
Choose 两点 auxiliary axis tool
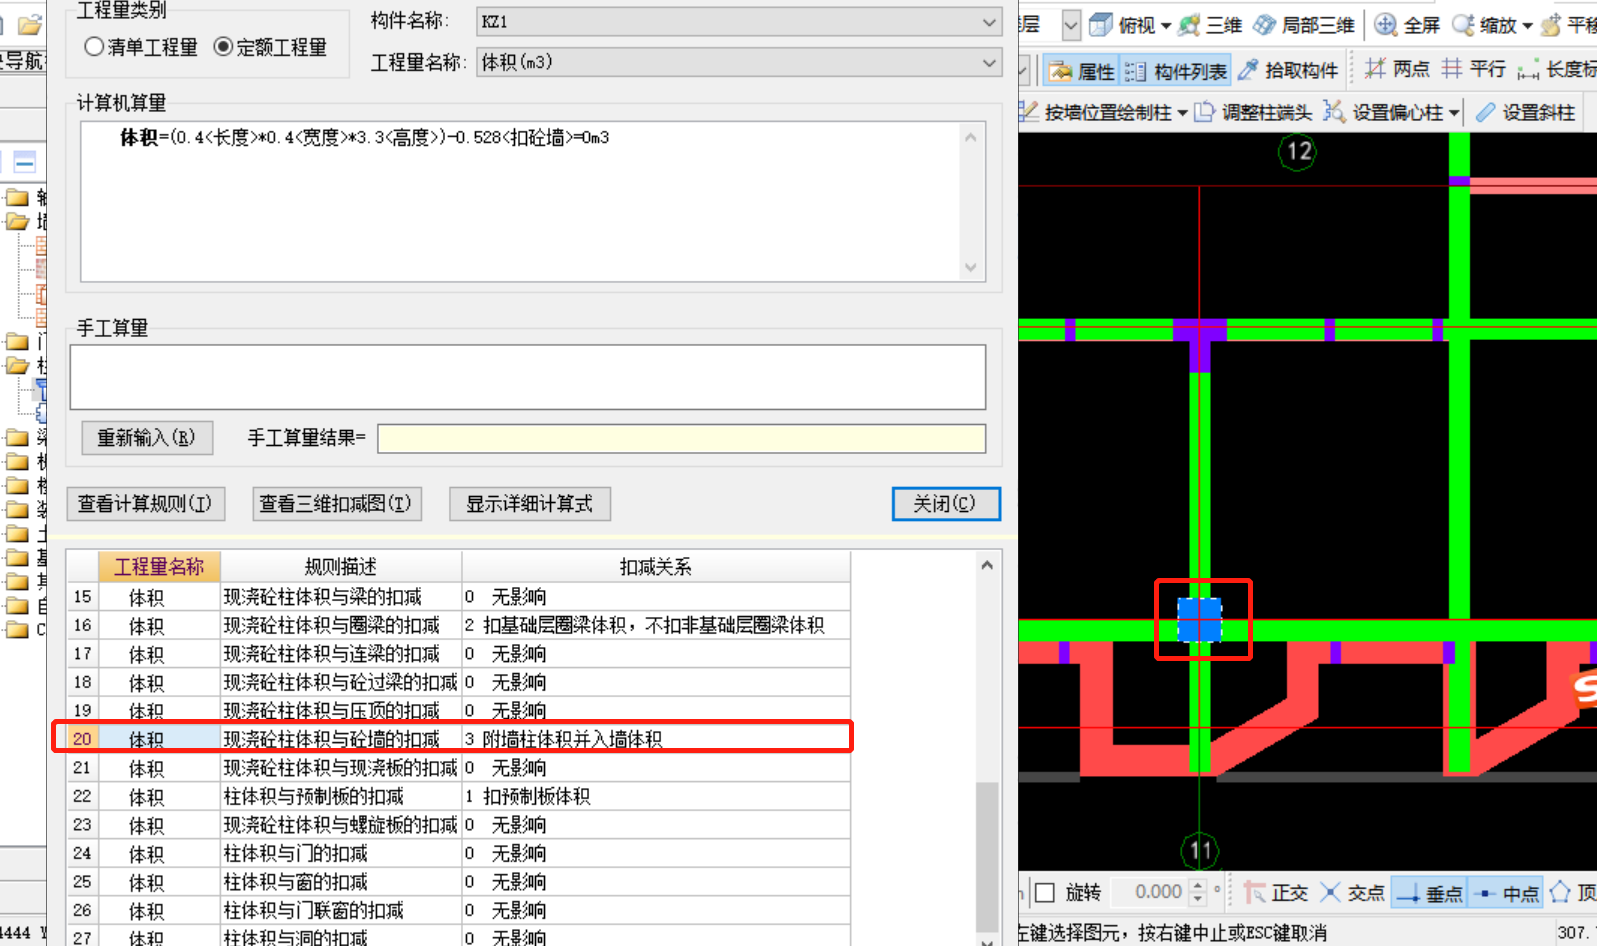pos(1397,69)
